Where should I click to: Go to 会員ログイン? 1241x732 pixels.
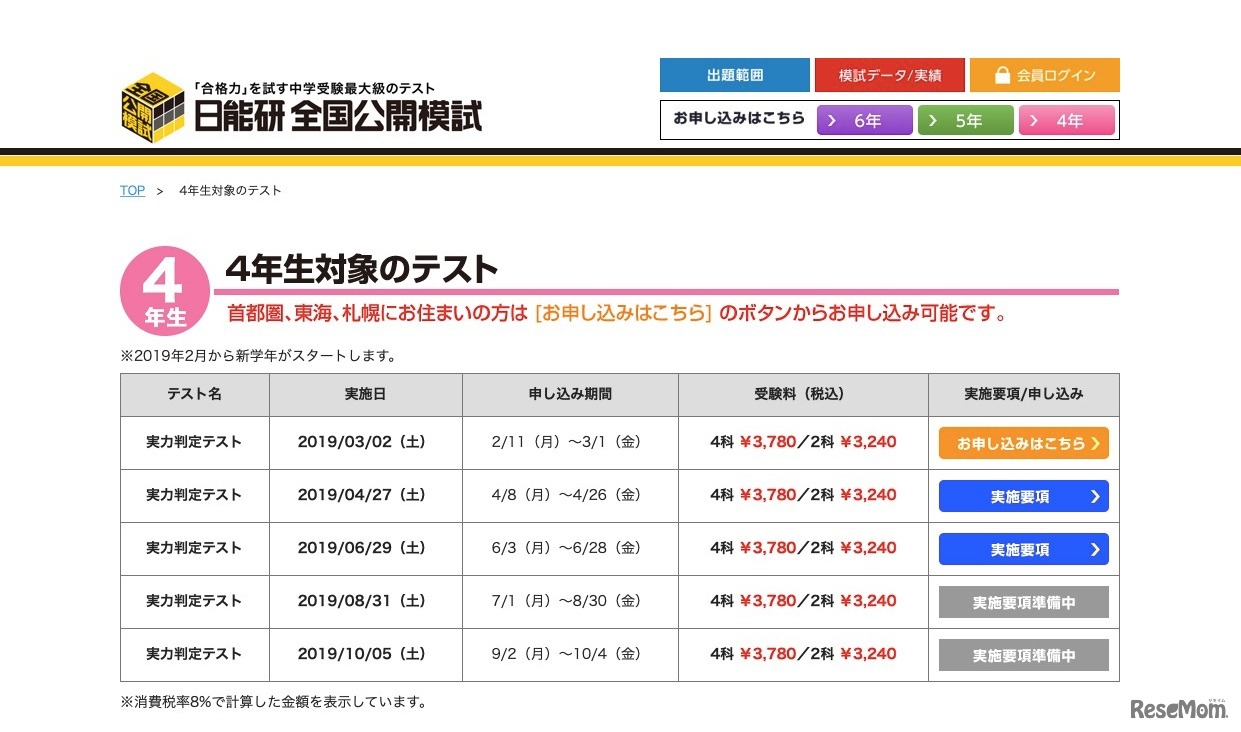(1044, 74)
